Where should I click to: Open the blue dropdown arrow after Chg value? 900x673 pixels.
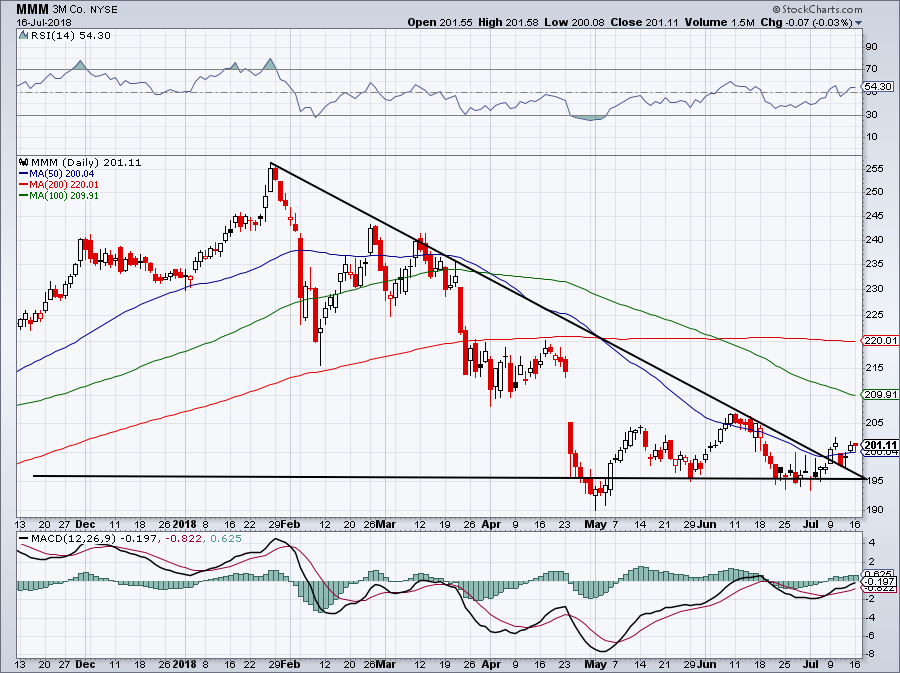[x=859, y=23]
